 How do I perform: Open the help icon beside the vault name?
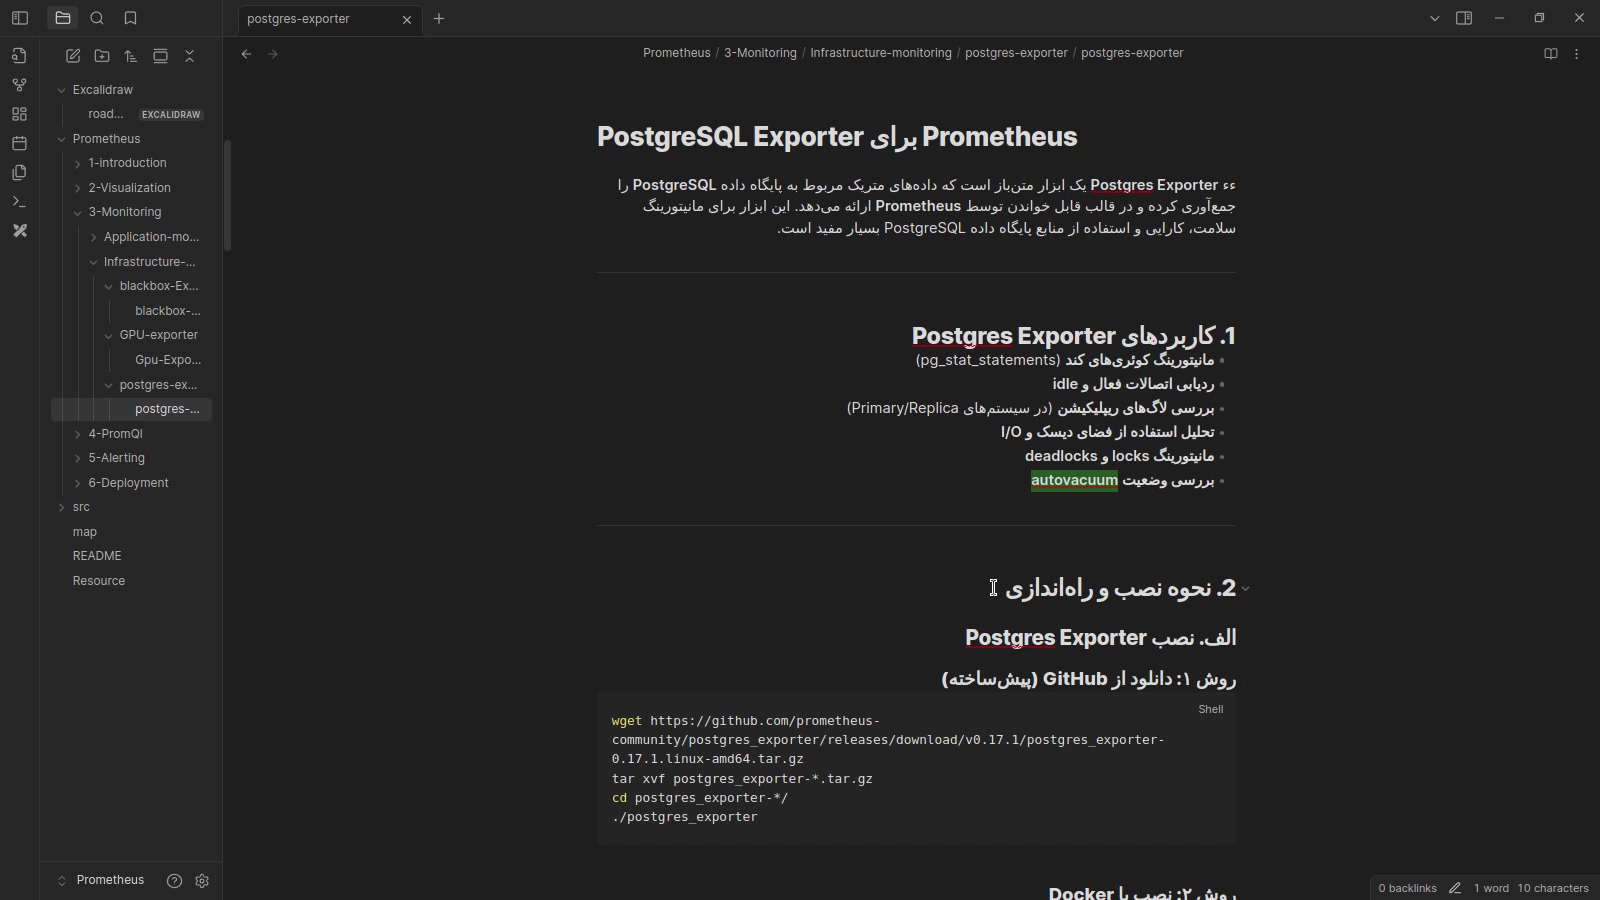(174, 881)
